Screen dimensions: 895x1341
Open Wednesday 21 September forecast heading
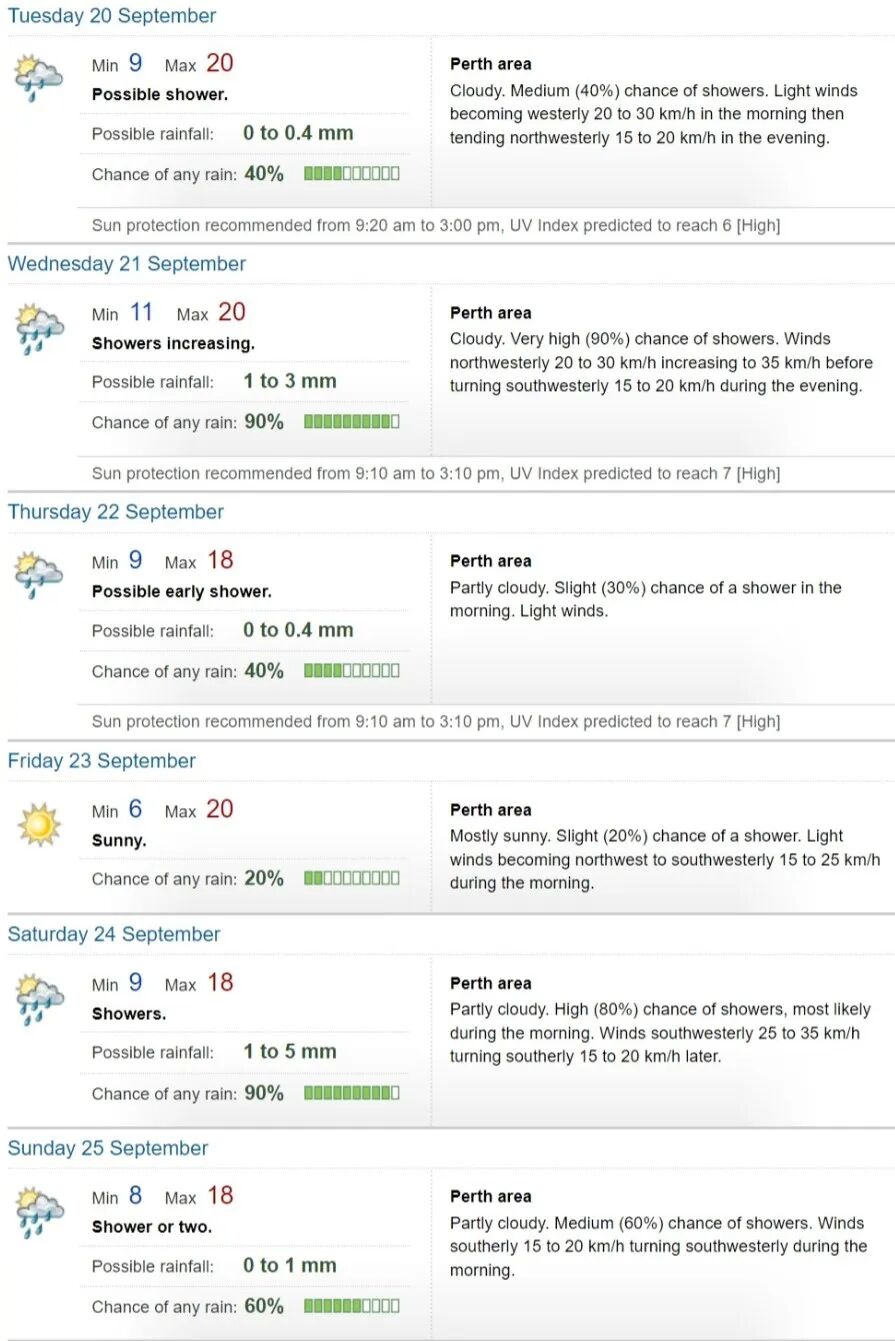tap(127, 264)
